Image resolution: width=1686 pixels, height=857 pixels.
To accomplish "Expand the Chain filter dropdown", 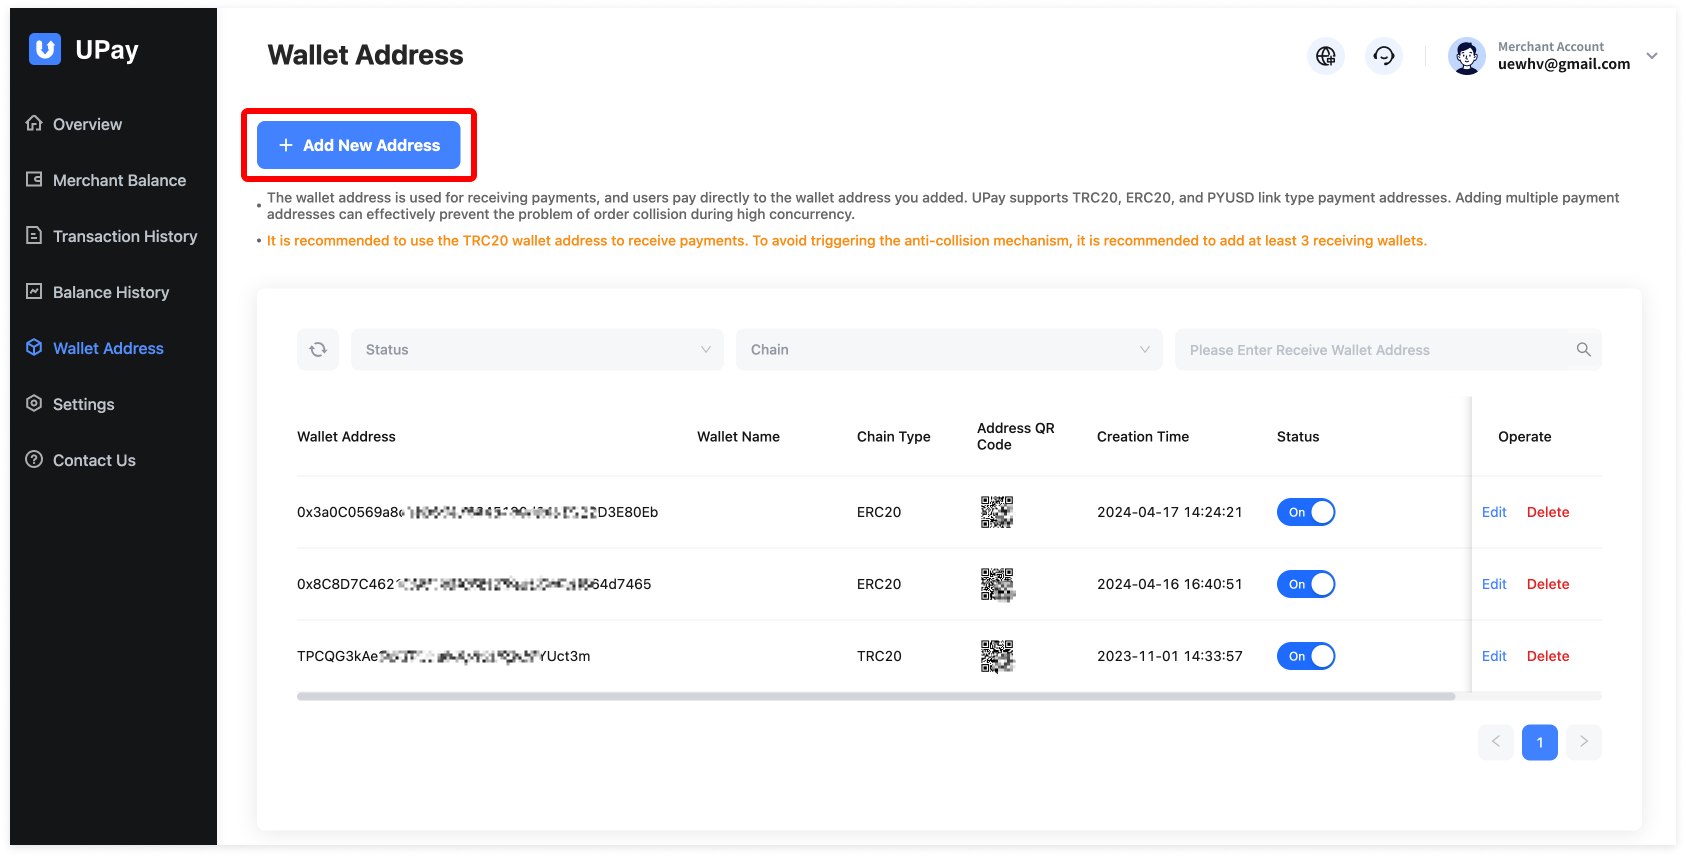I will point(949,350).
